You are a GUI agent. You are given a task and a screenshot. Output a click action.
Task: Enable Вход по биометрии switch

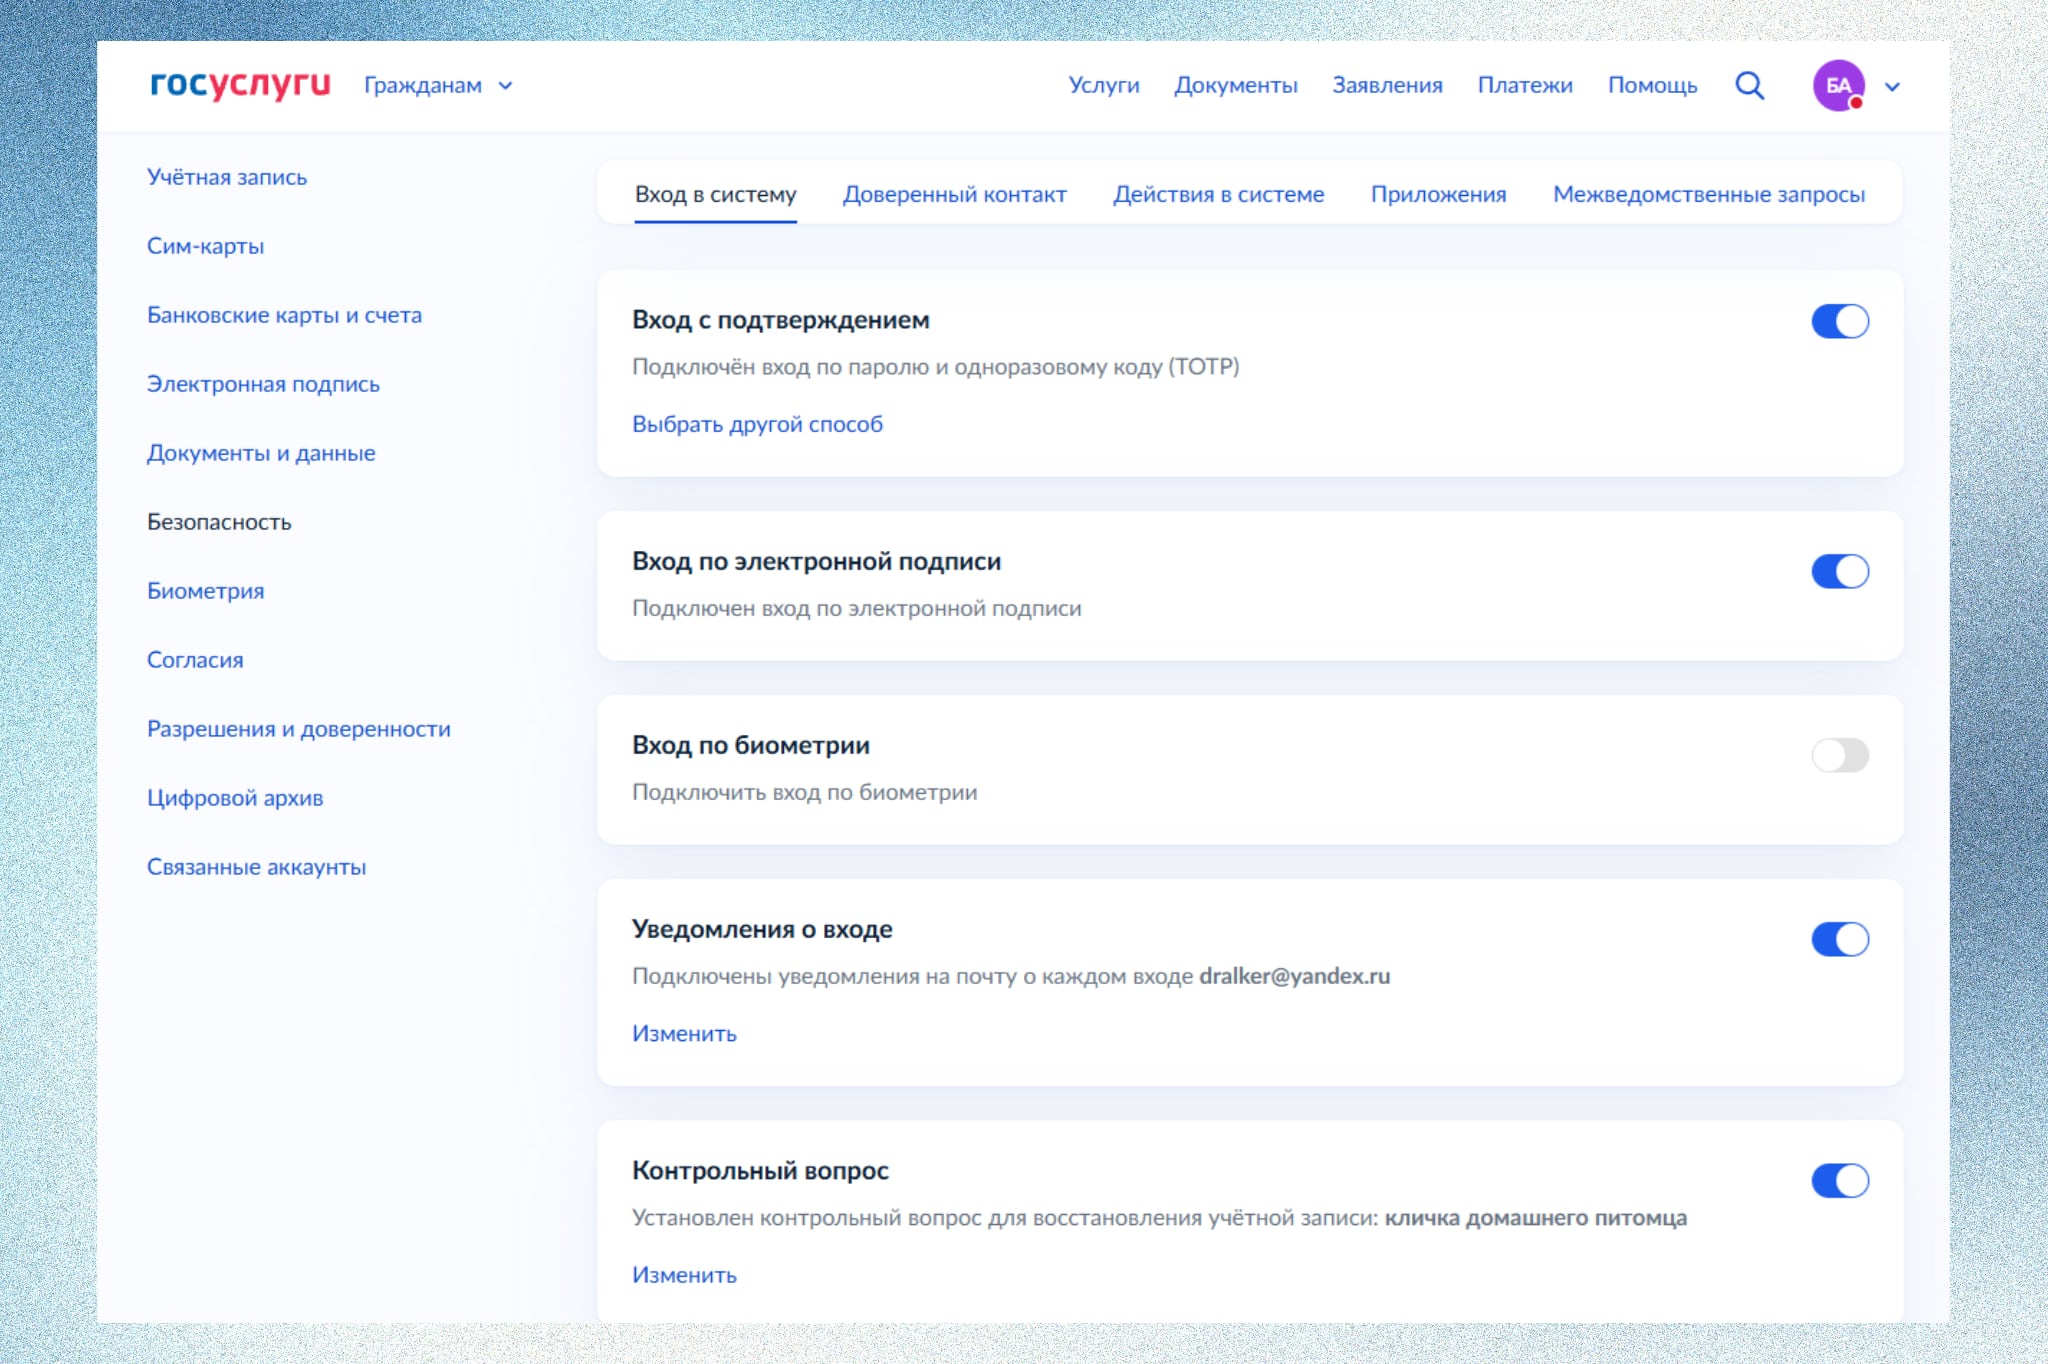coord(1839,755)
